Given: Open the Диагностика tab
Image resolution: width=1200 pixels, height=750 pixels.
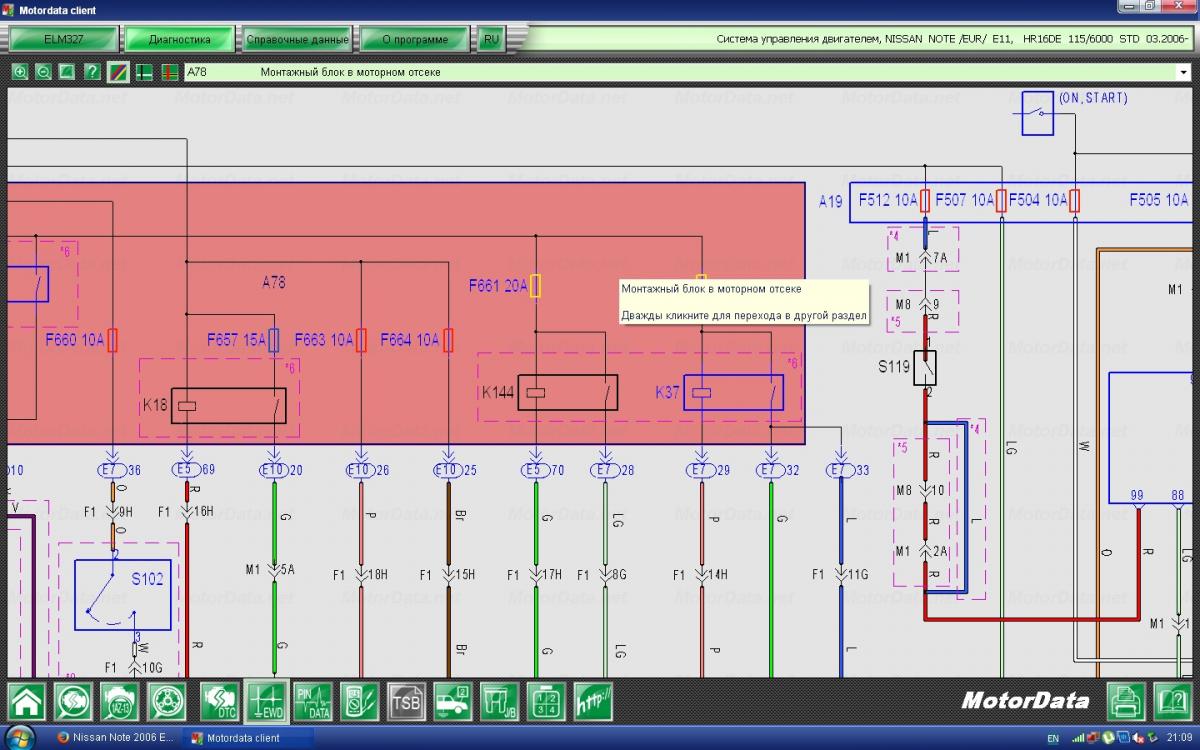Looking at the screenshot, I should 180,40.
